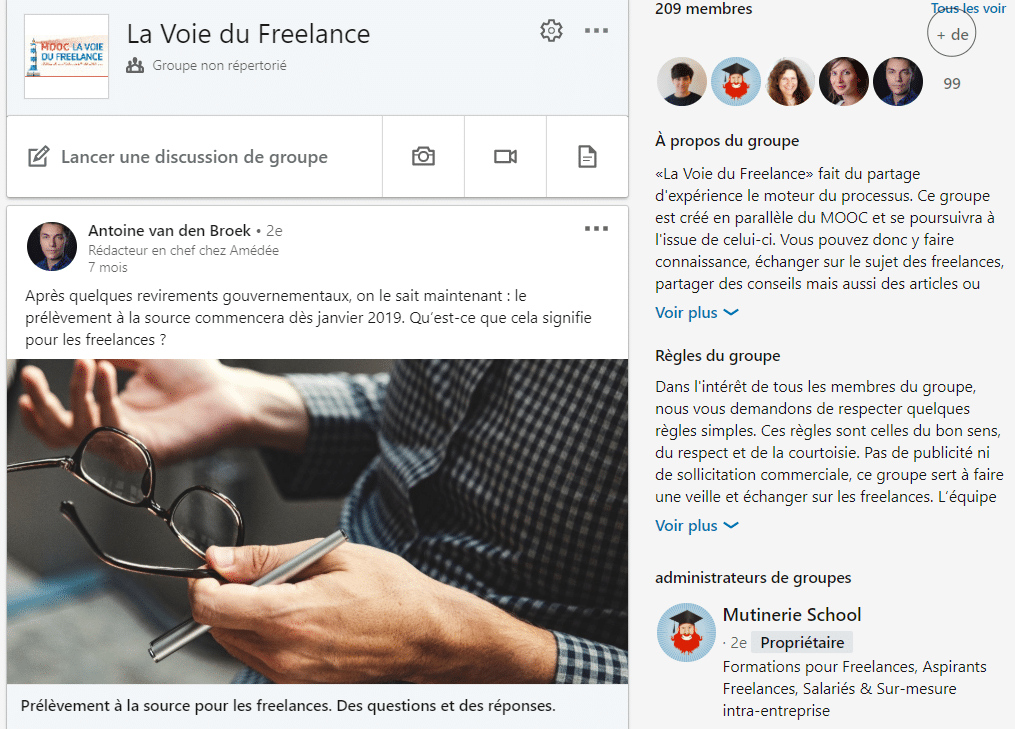Add a video with the camcorder icon

(506, 156)
